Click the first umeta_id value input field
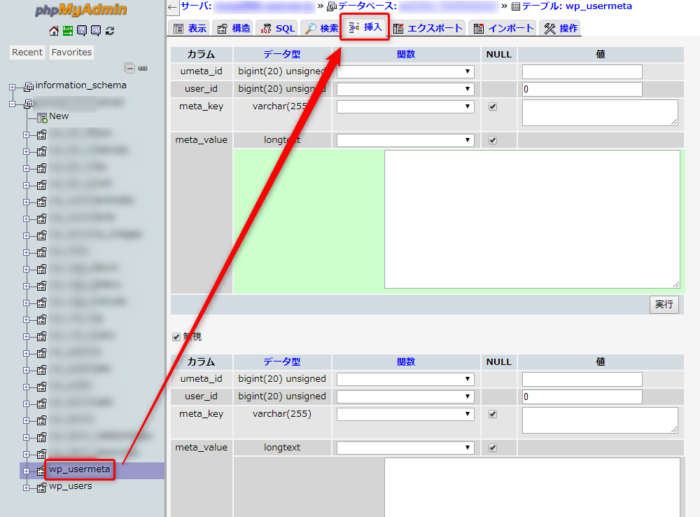 point(581,72)
